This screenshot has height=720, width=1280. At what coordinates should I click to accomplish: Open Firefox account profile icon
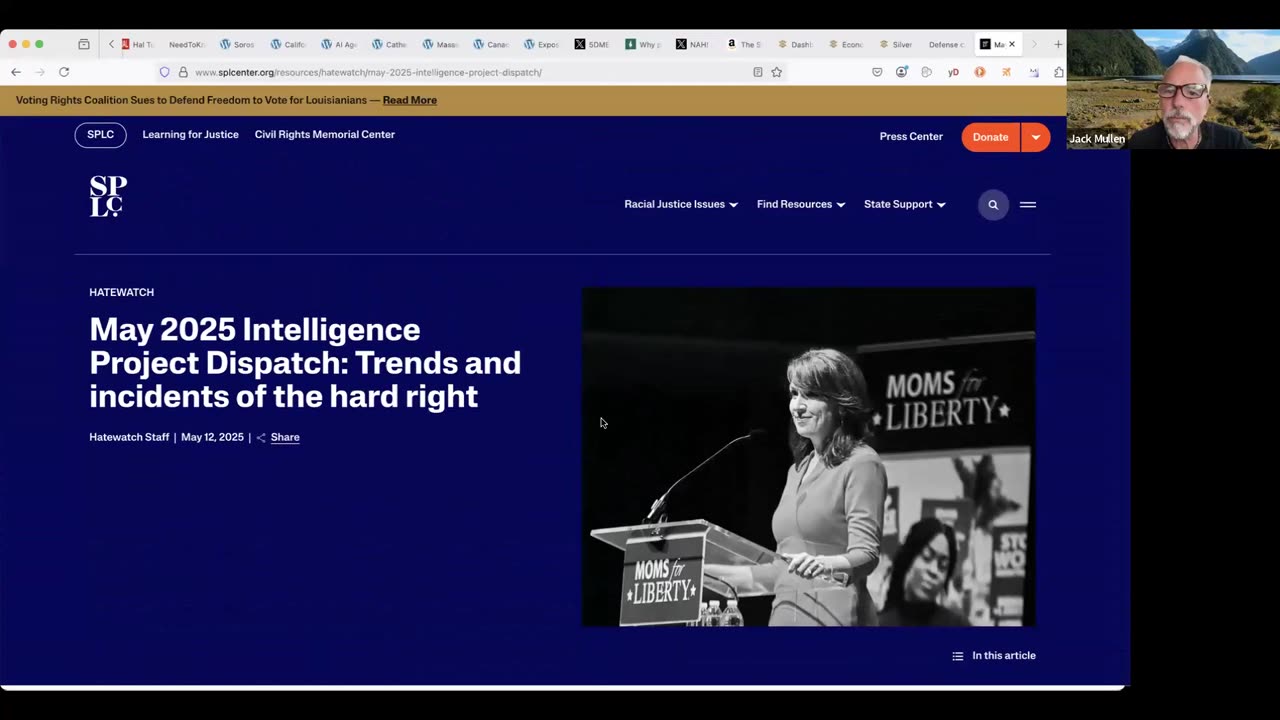[x=902, y=72]
